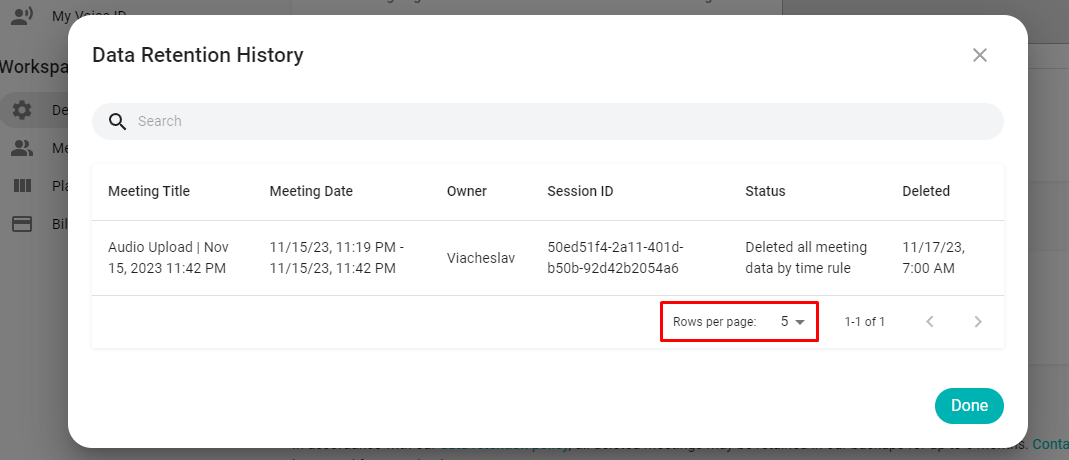Click the Owner column header
Viewport: 1069px width, 460px height.
click(467, 191)
